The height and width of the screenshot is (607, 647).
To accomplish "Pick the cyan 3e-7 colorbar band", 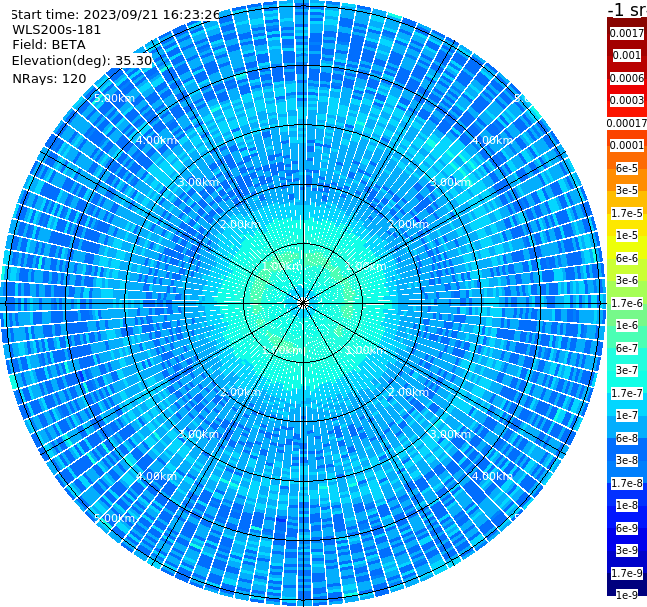I will pyautogui.click(x=627, y=370).
